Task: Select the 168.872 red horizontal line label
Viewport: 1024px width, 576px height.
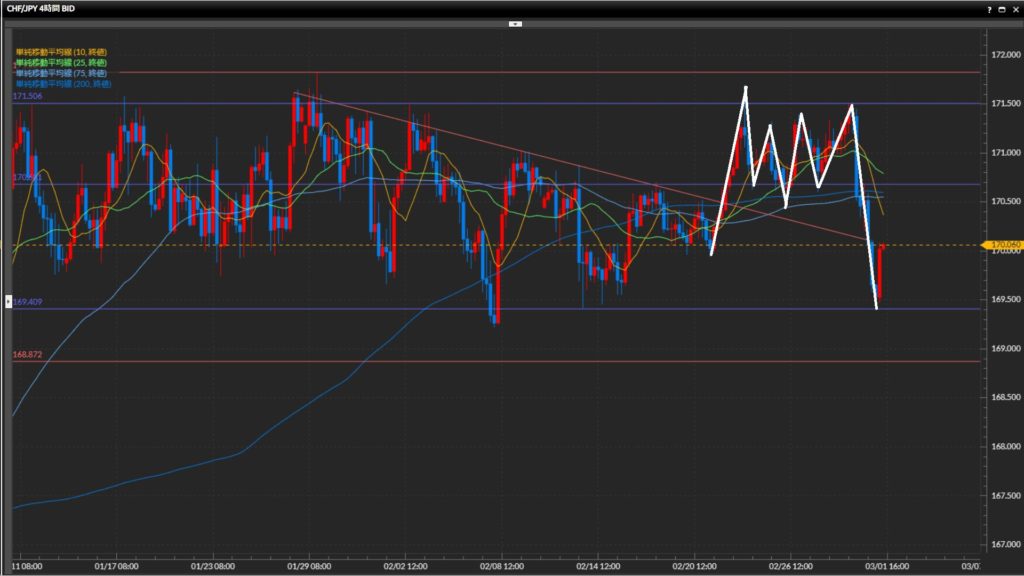Action: tap(27, 354)
